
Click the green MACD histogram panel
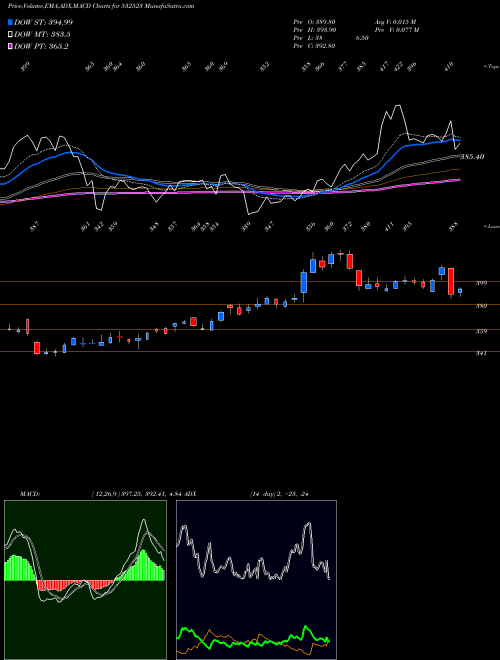[x=85, y=580]
